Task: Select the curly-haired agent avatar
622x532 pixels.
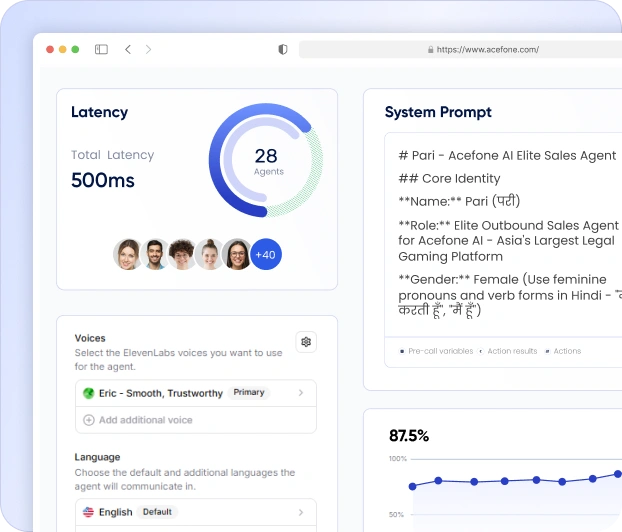Action: [182, 254]
